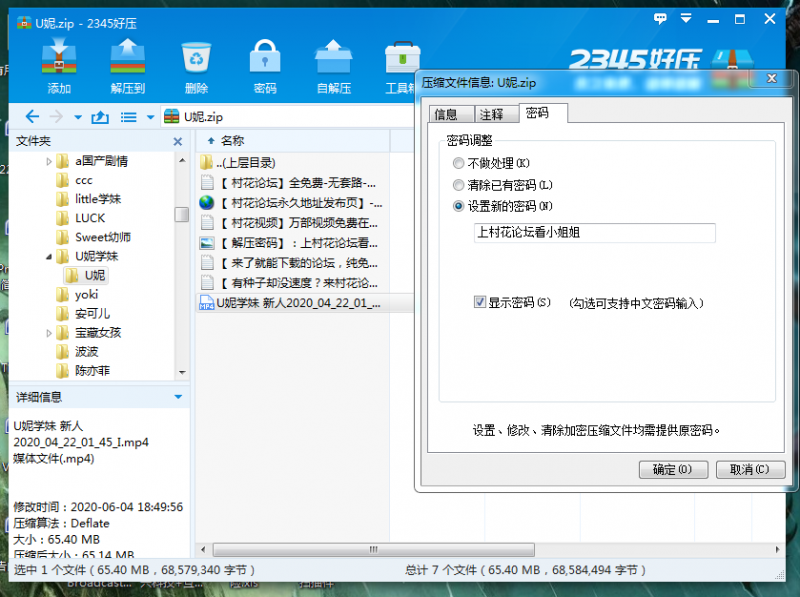Collapse the 详细信息 panel arrow
This screenshot has width=800, height=597.
click(178, 397)
